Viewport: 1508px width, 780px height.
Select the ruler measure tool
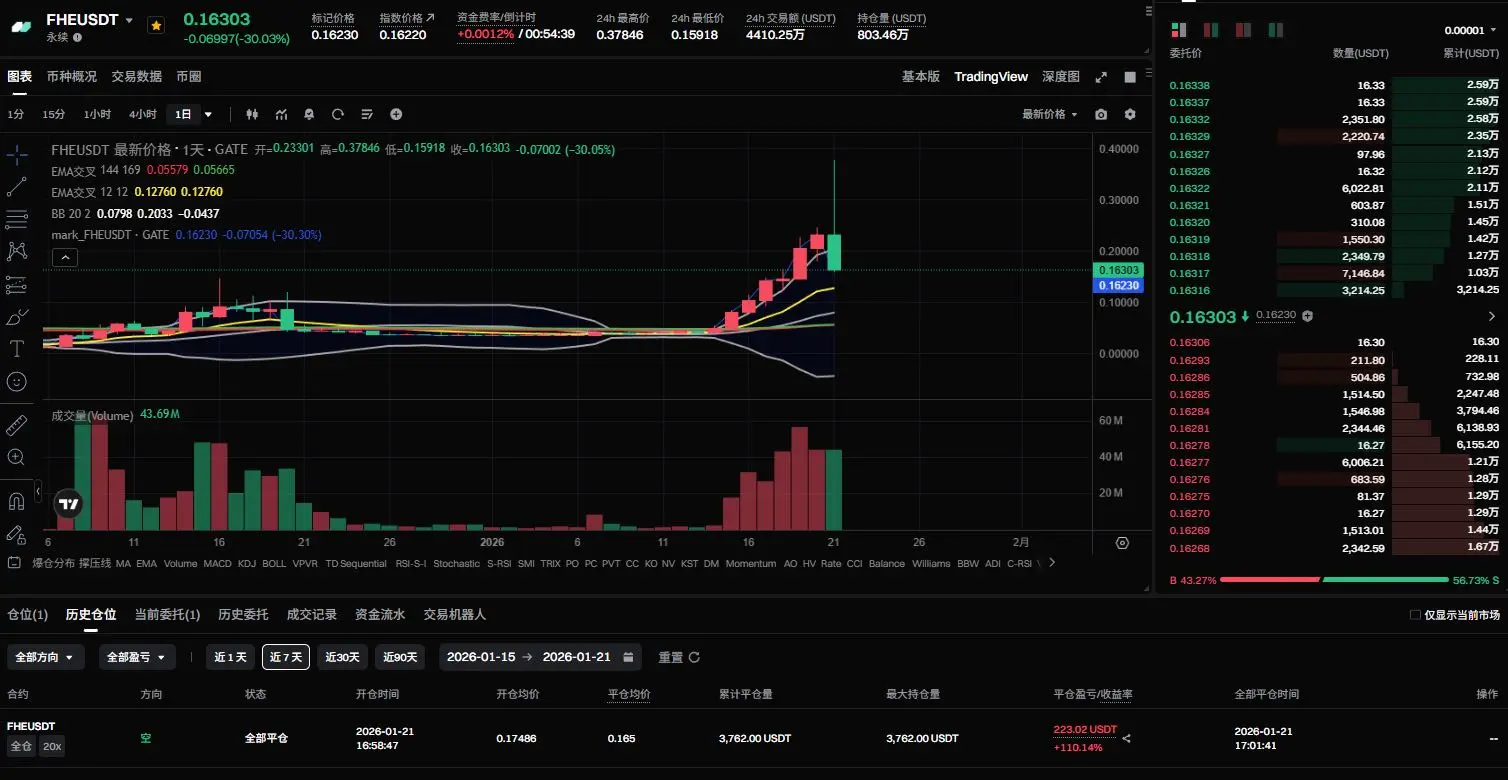17,425
